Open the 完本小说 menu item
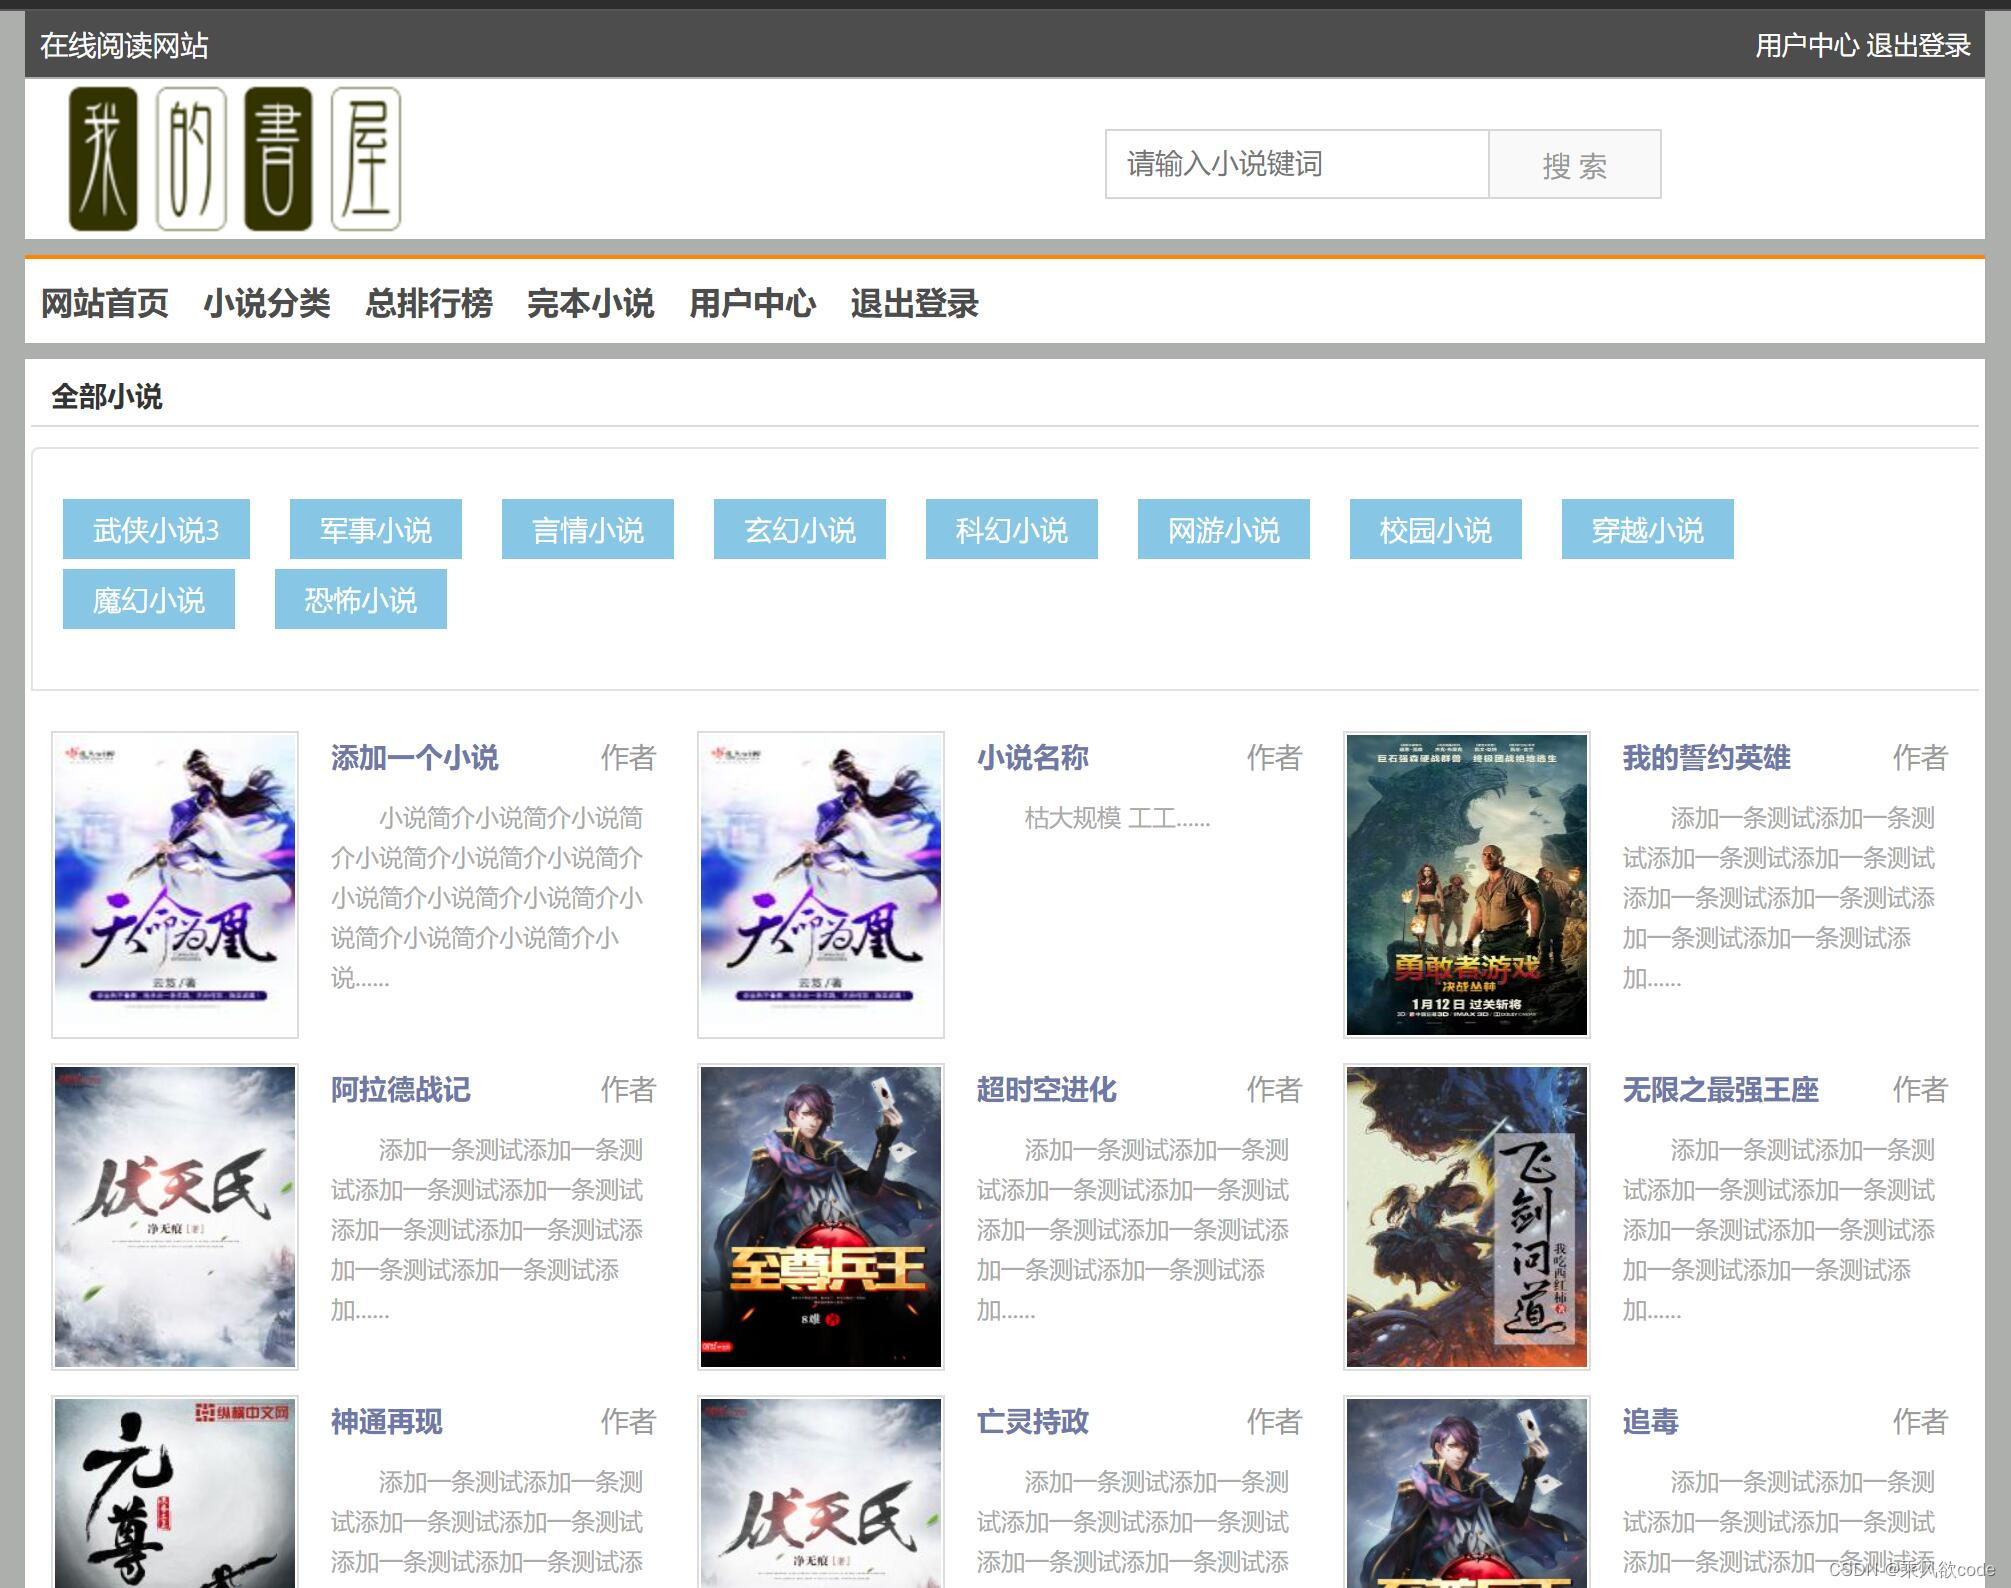The image size is (2011, 1588). pos(591,304)
